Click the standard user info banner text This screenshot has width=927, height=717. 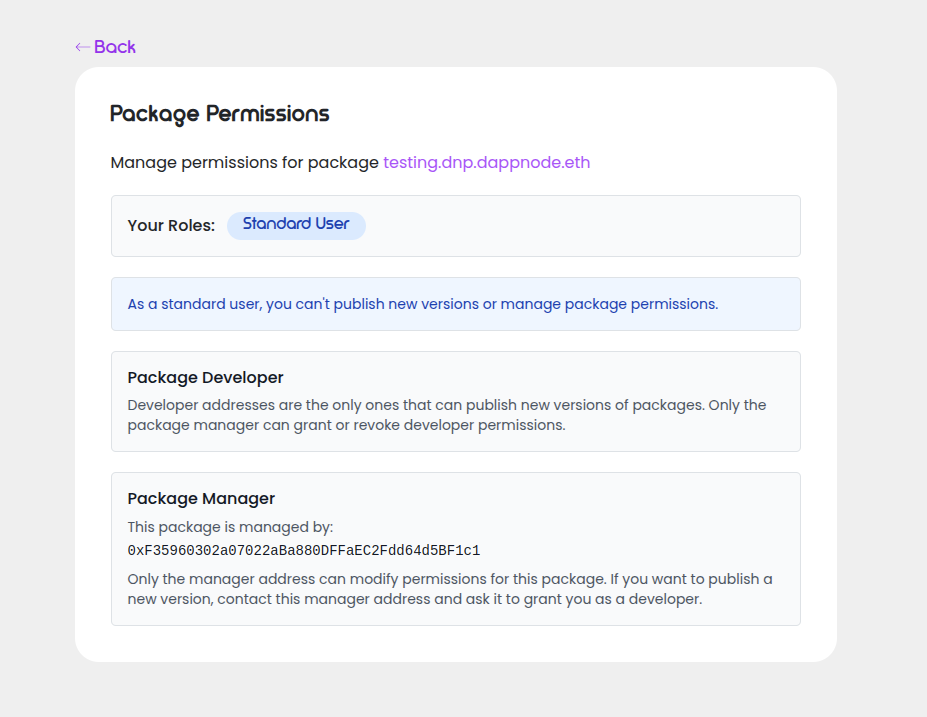click(422, 304)
